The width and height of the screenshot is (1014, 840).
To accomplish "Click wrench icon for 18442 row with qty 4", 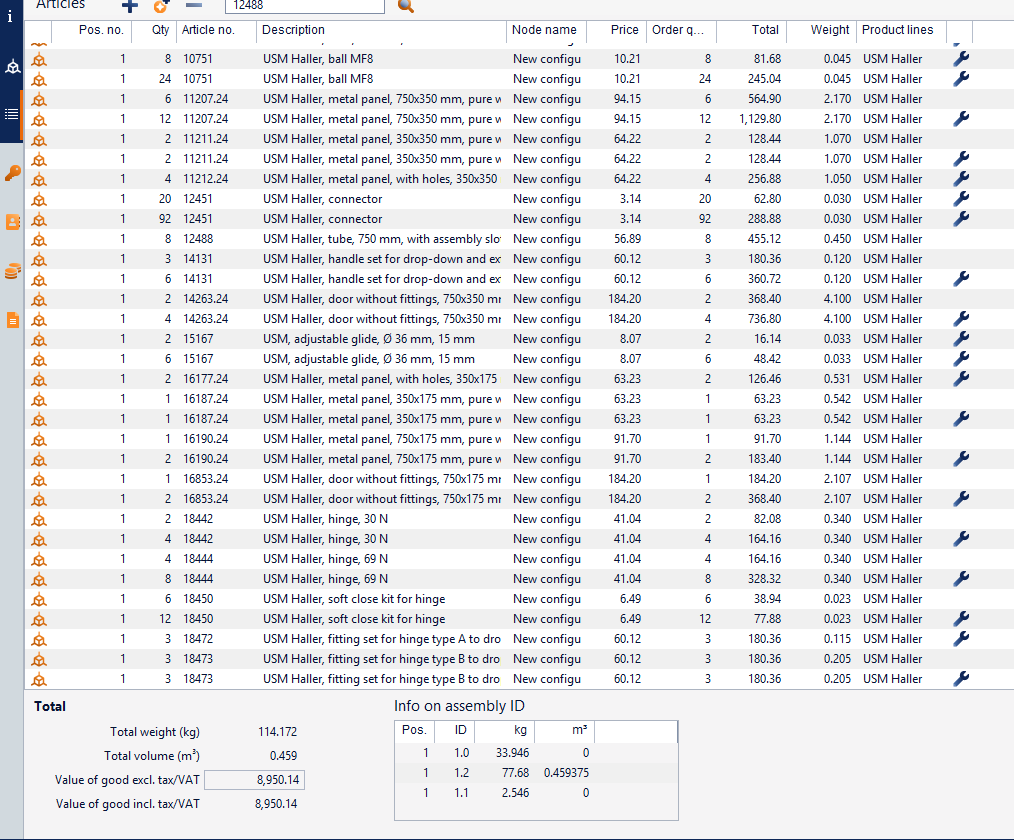I will (961, 539).
